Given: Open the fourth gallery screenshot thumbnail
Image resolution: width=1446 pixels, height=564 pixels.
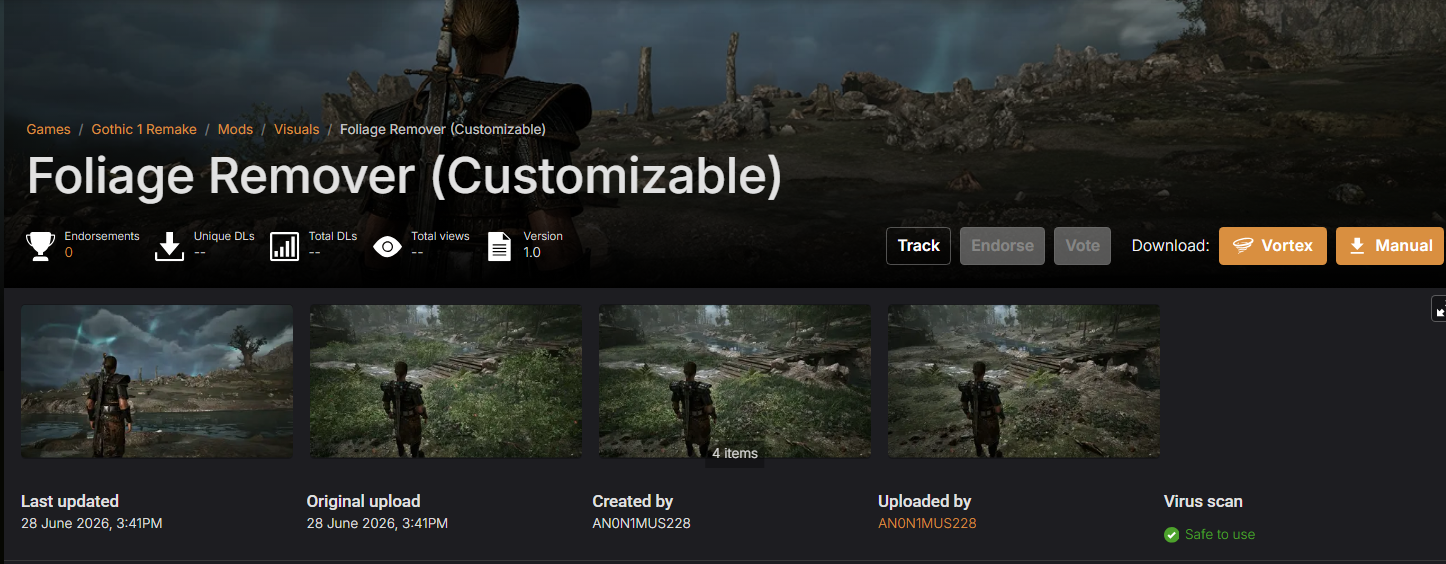Looking at the screenshot, I should pyautogui.click(x=1024, y=381).
